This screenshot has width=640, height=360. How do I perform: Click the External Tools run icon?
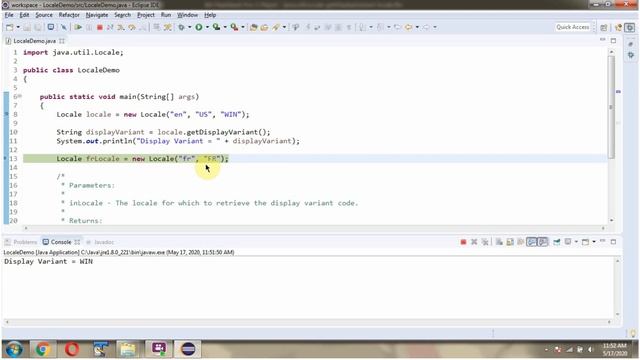[x=234, y=27]
